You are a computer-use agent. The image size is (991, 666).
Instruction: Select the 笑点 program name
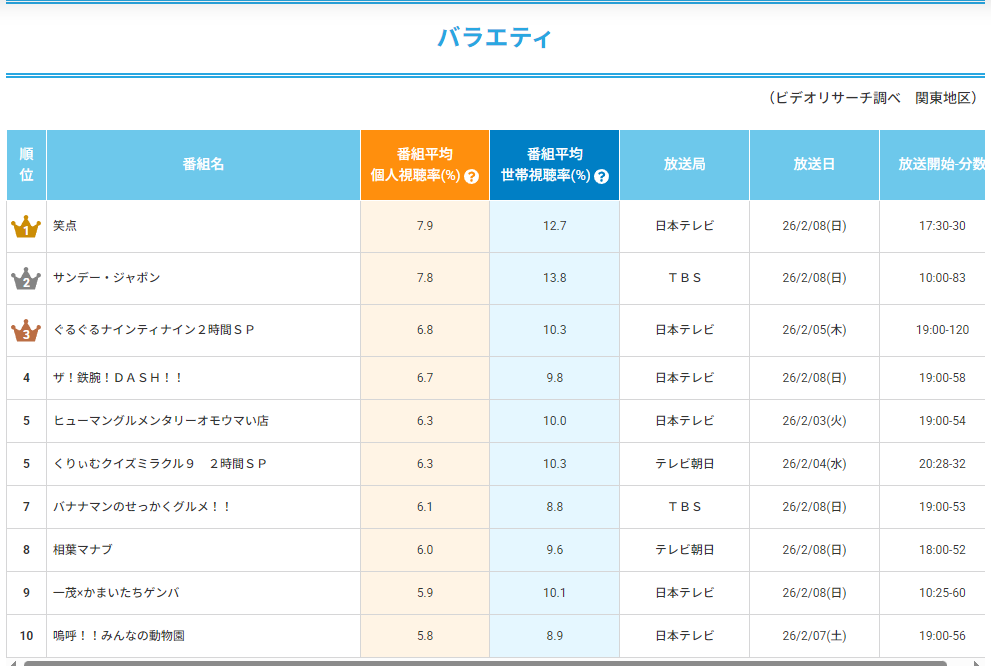click(x=65, y=226)
